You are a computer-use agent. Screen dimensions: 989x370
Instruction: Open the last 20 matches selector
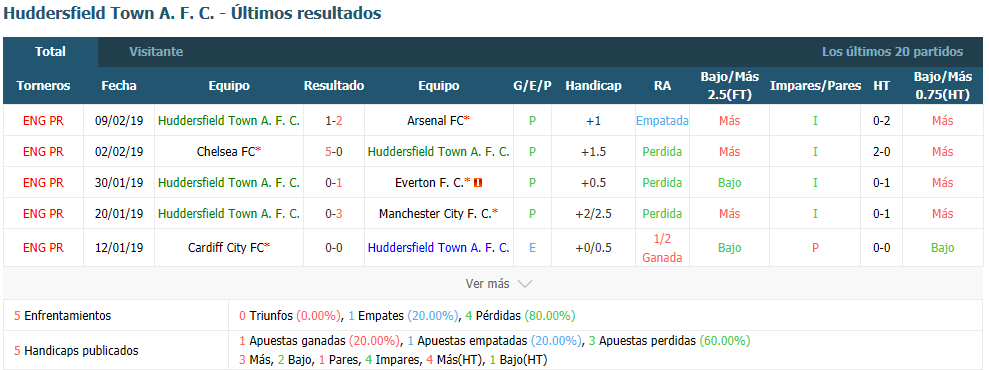(892, 52)
